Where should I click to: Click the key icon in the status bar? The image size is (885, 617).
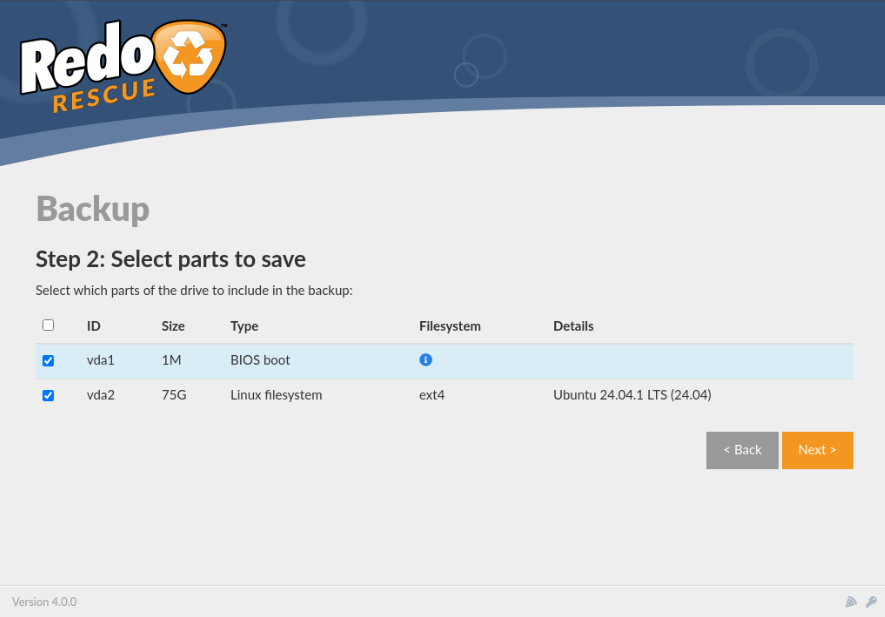coord(871,601)
